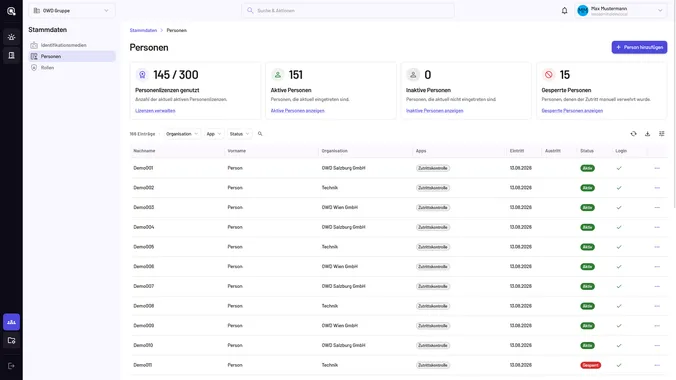This screenshot has height=380, width=676.
Task: Open the Organisation filter dropdown
Action: click(182, 134)
